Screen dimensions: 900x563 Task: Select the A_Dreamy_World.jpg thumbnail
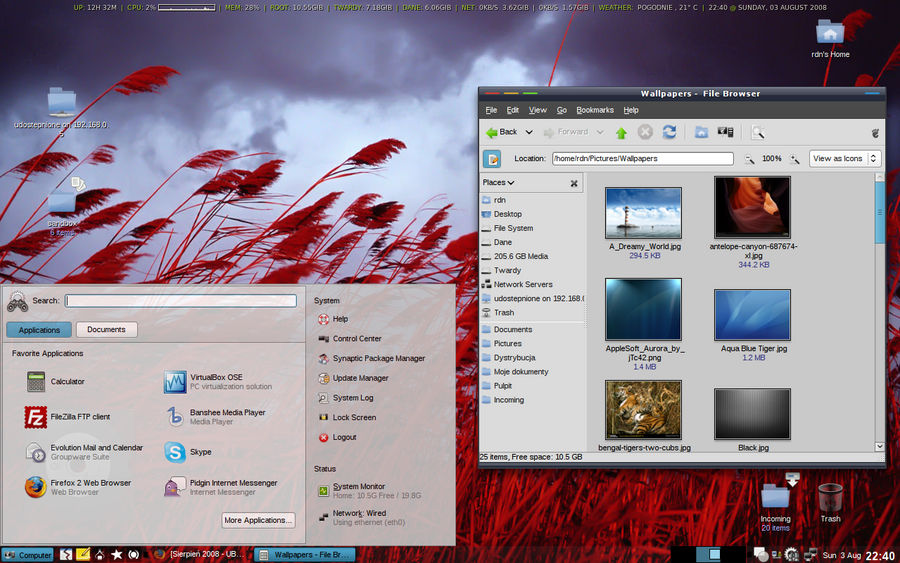coord(643,213)
